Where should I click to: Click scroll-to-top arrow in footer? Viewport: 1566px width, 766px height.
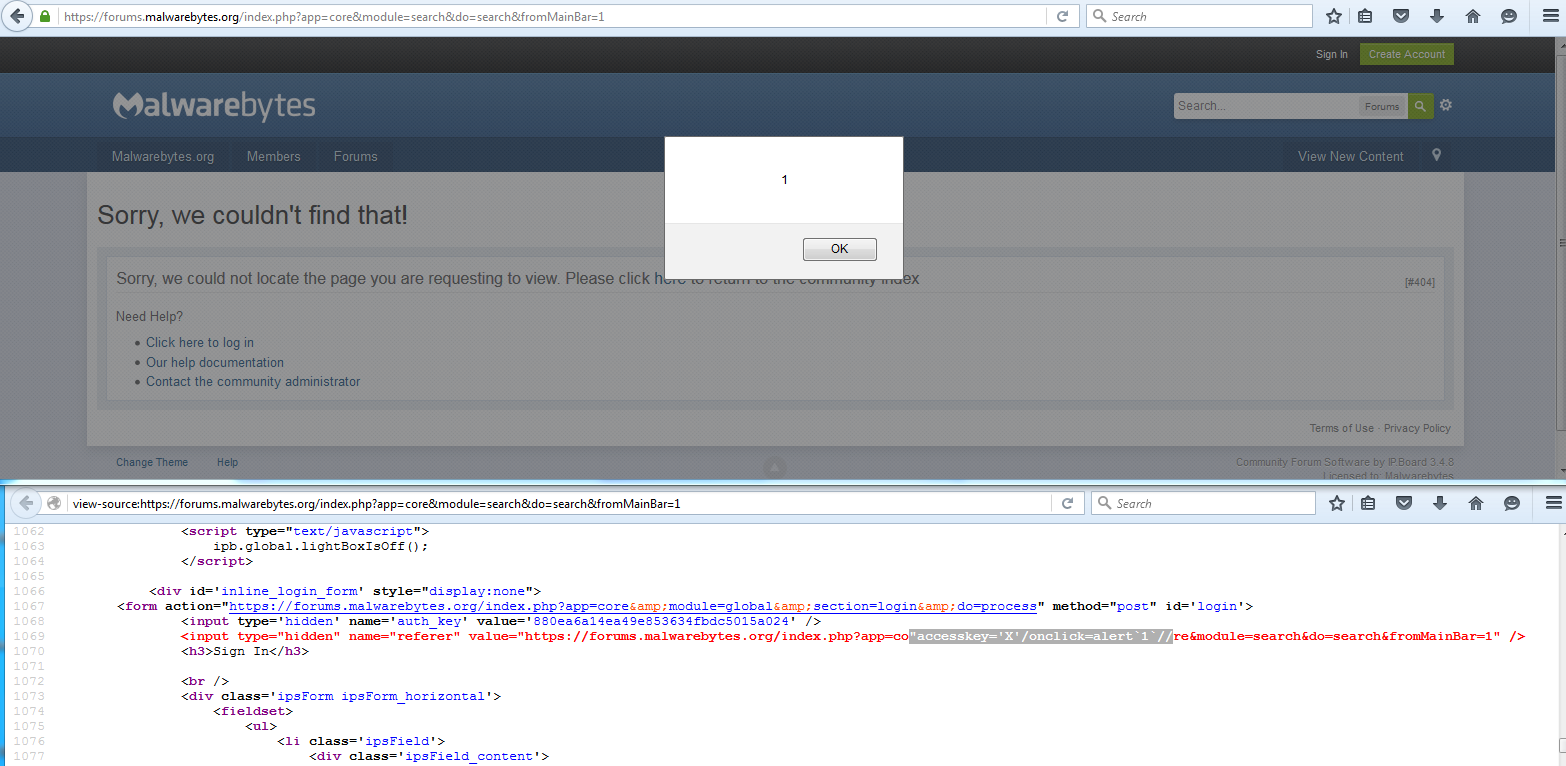pyautogui.click(x=775, y=466)
